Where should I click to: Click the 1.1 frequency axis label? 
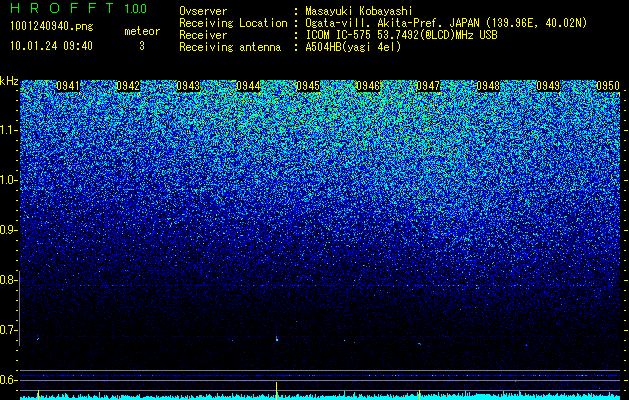[8, 130]
